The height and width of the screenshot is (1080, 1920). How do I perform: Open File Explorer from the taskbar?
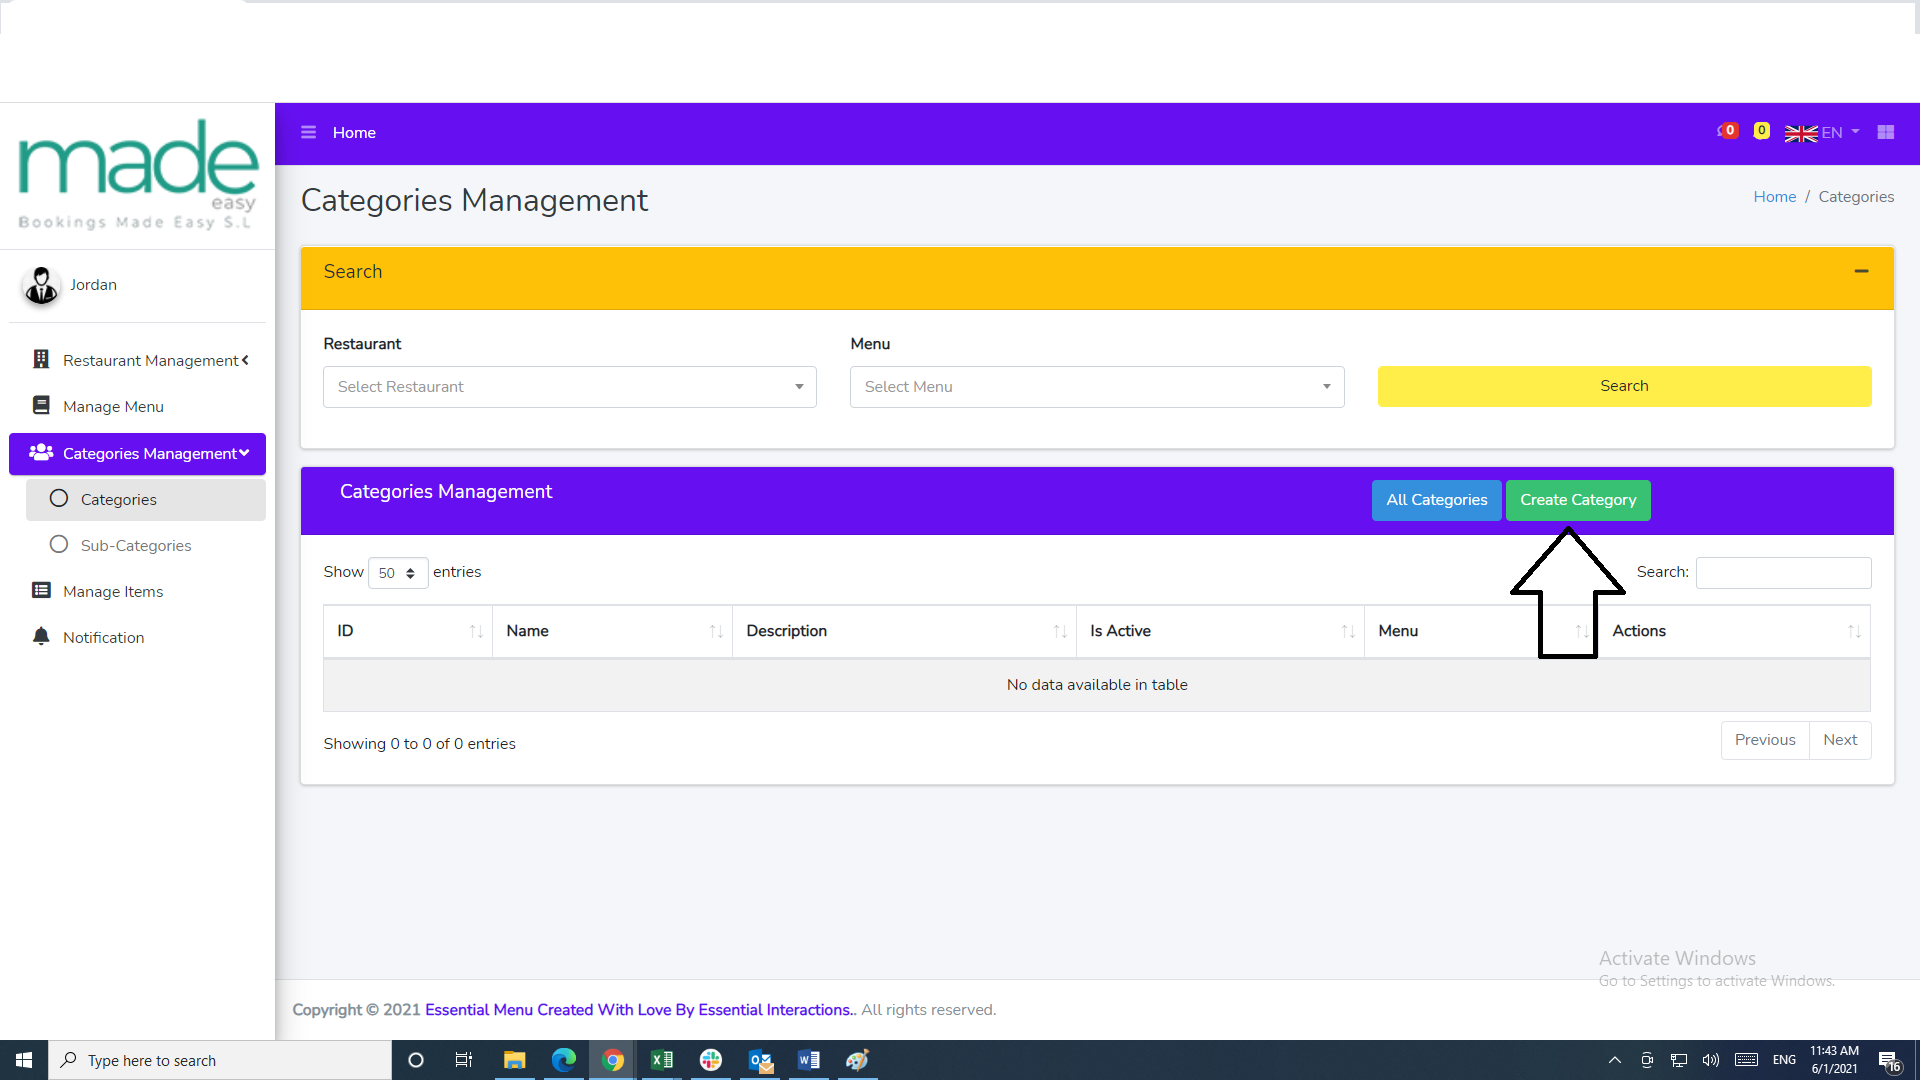click(515, 1060)
